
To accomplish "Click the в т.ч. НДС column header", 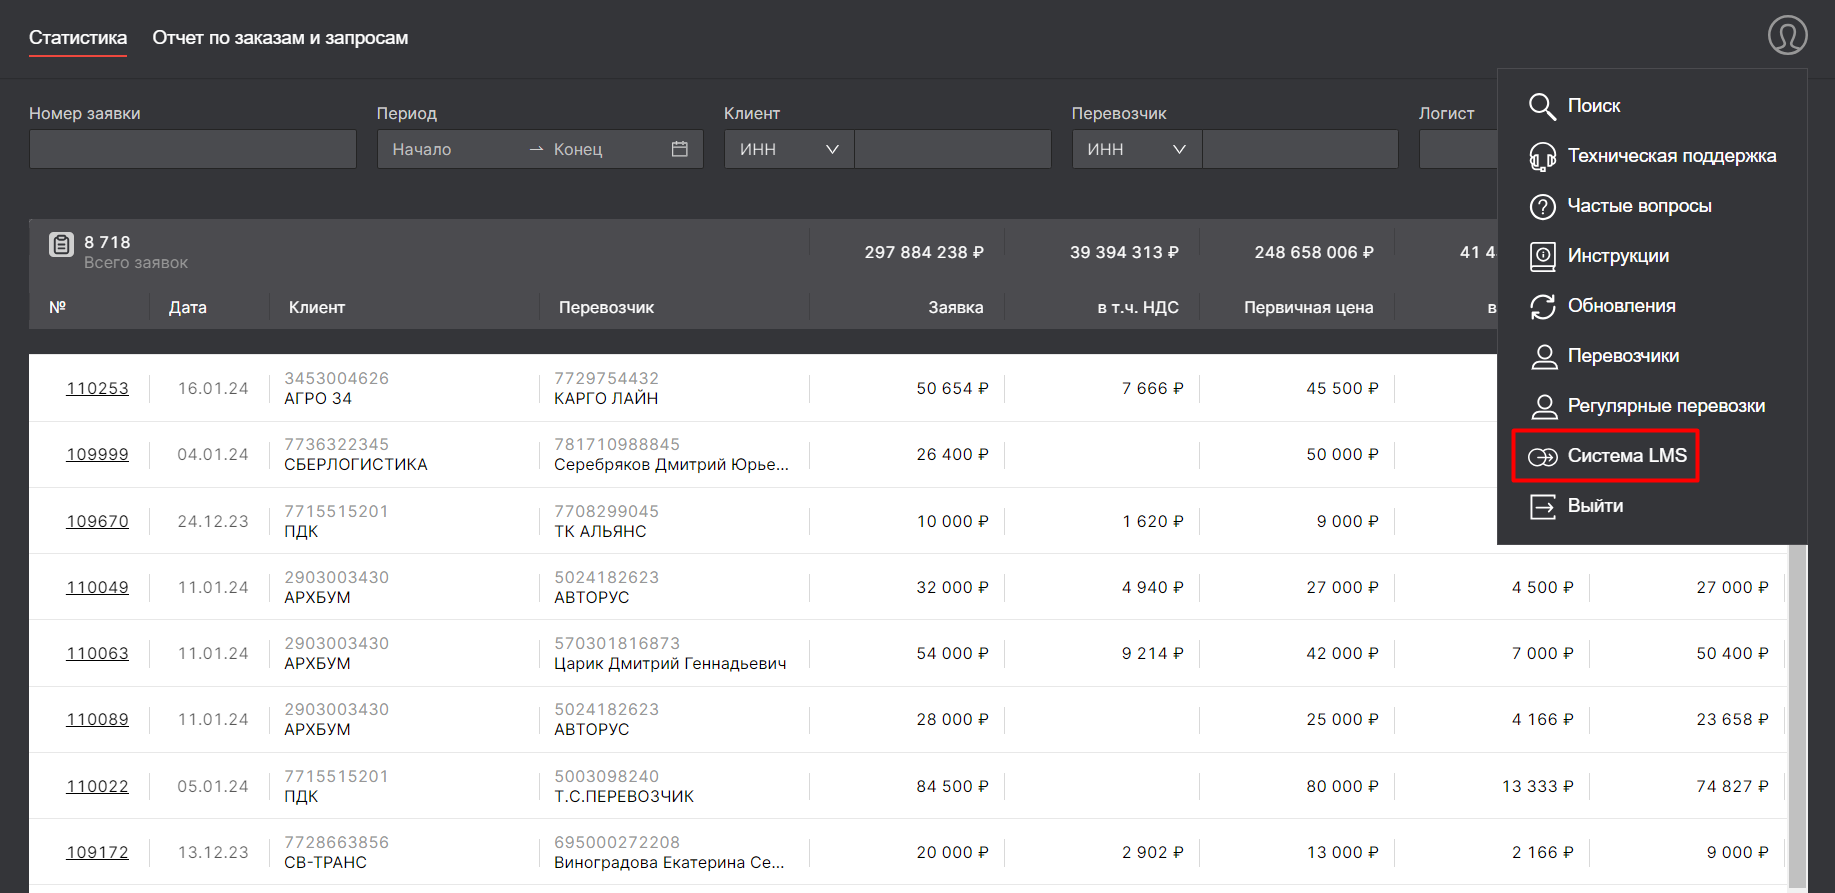I will 1138,307.
